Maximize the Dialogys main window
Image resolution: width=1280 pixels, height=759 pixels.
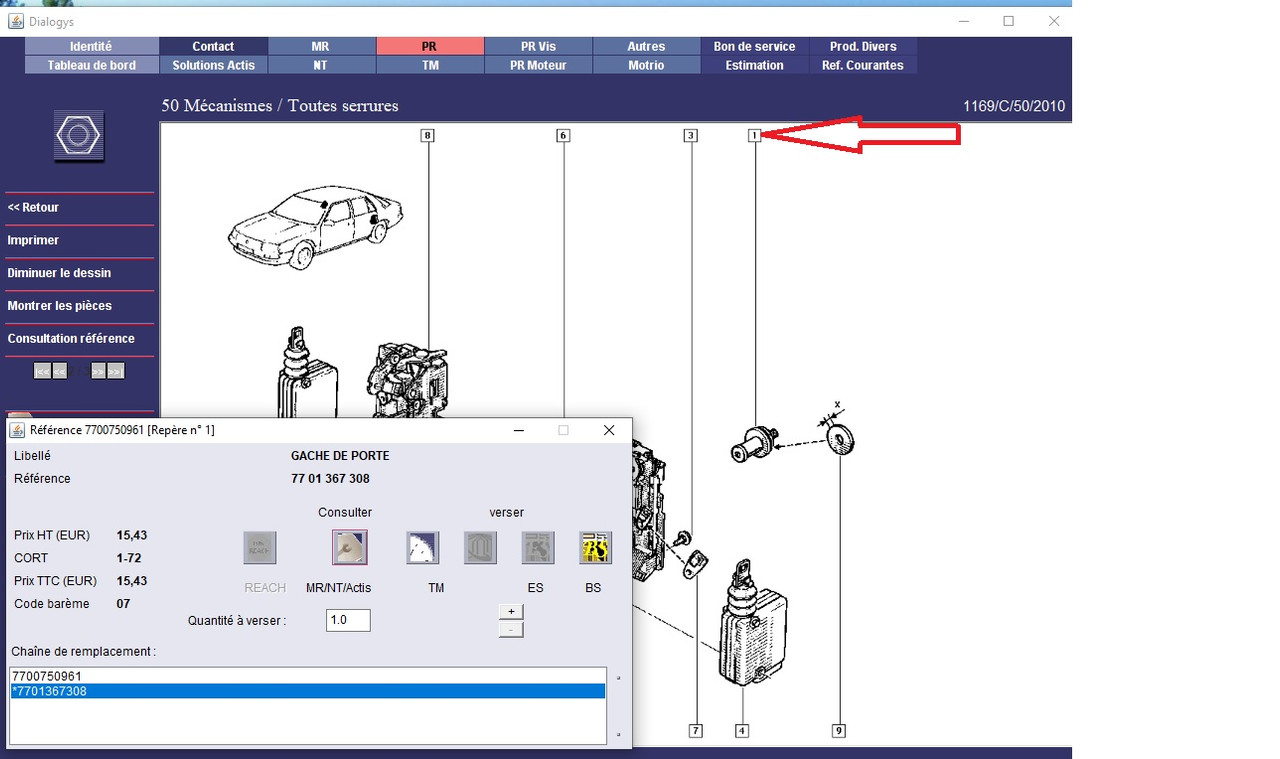[x=1008, y=21]
